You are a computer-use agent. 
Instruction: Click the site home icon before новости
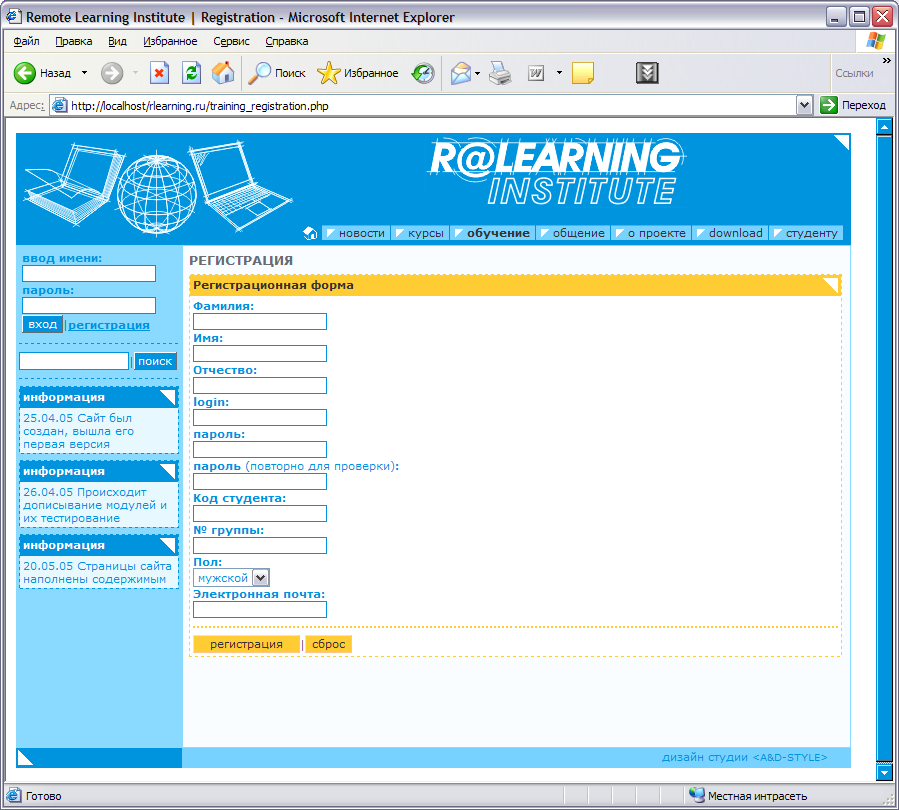click(310, 233)
